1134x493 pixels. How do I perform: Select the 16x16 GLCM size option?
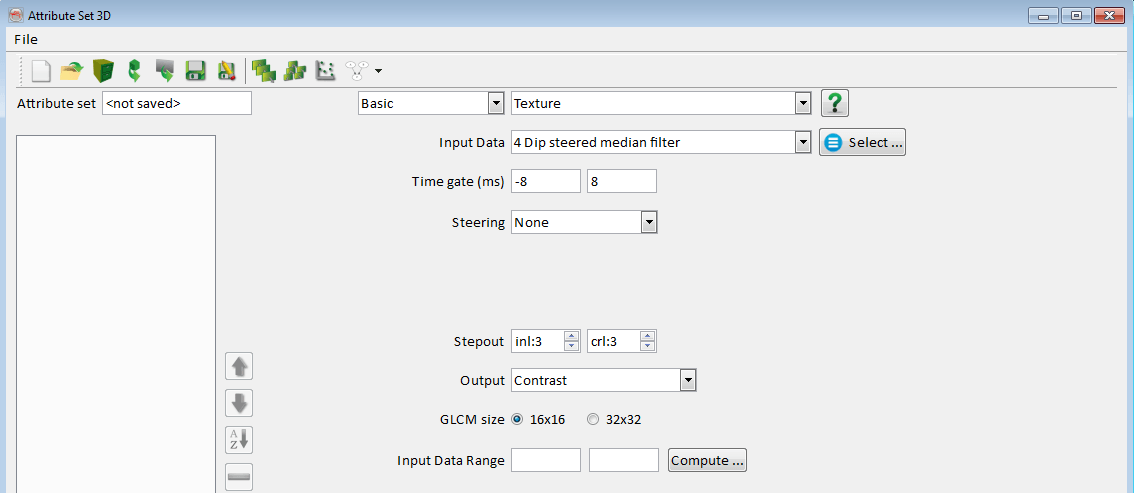pos(517,420)
